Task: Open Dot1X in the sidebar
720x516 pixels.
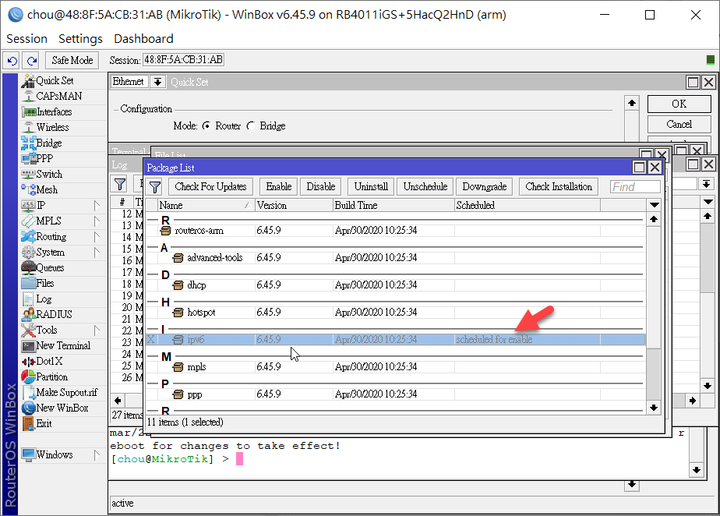Action: (x=49, y=362)
